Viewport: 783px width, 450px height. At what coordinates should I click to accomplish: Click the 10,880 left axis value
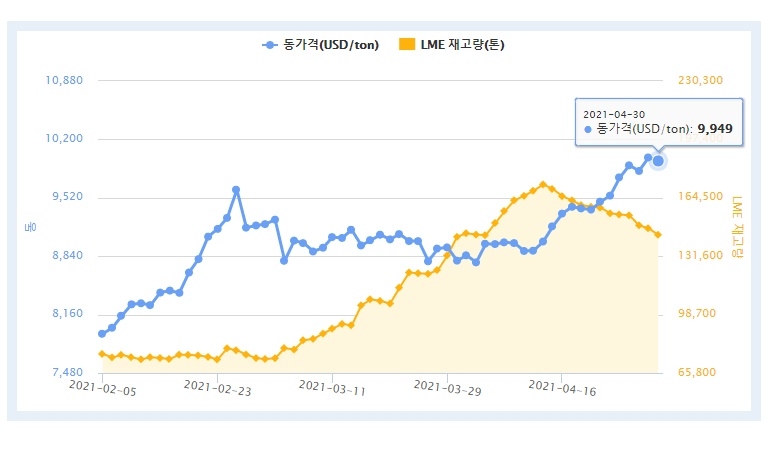tap(66, 80)
